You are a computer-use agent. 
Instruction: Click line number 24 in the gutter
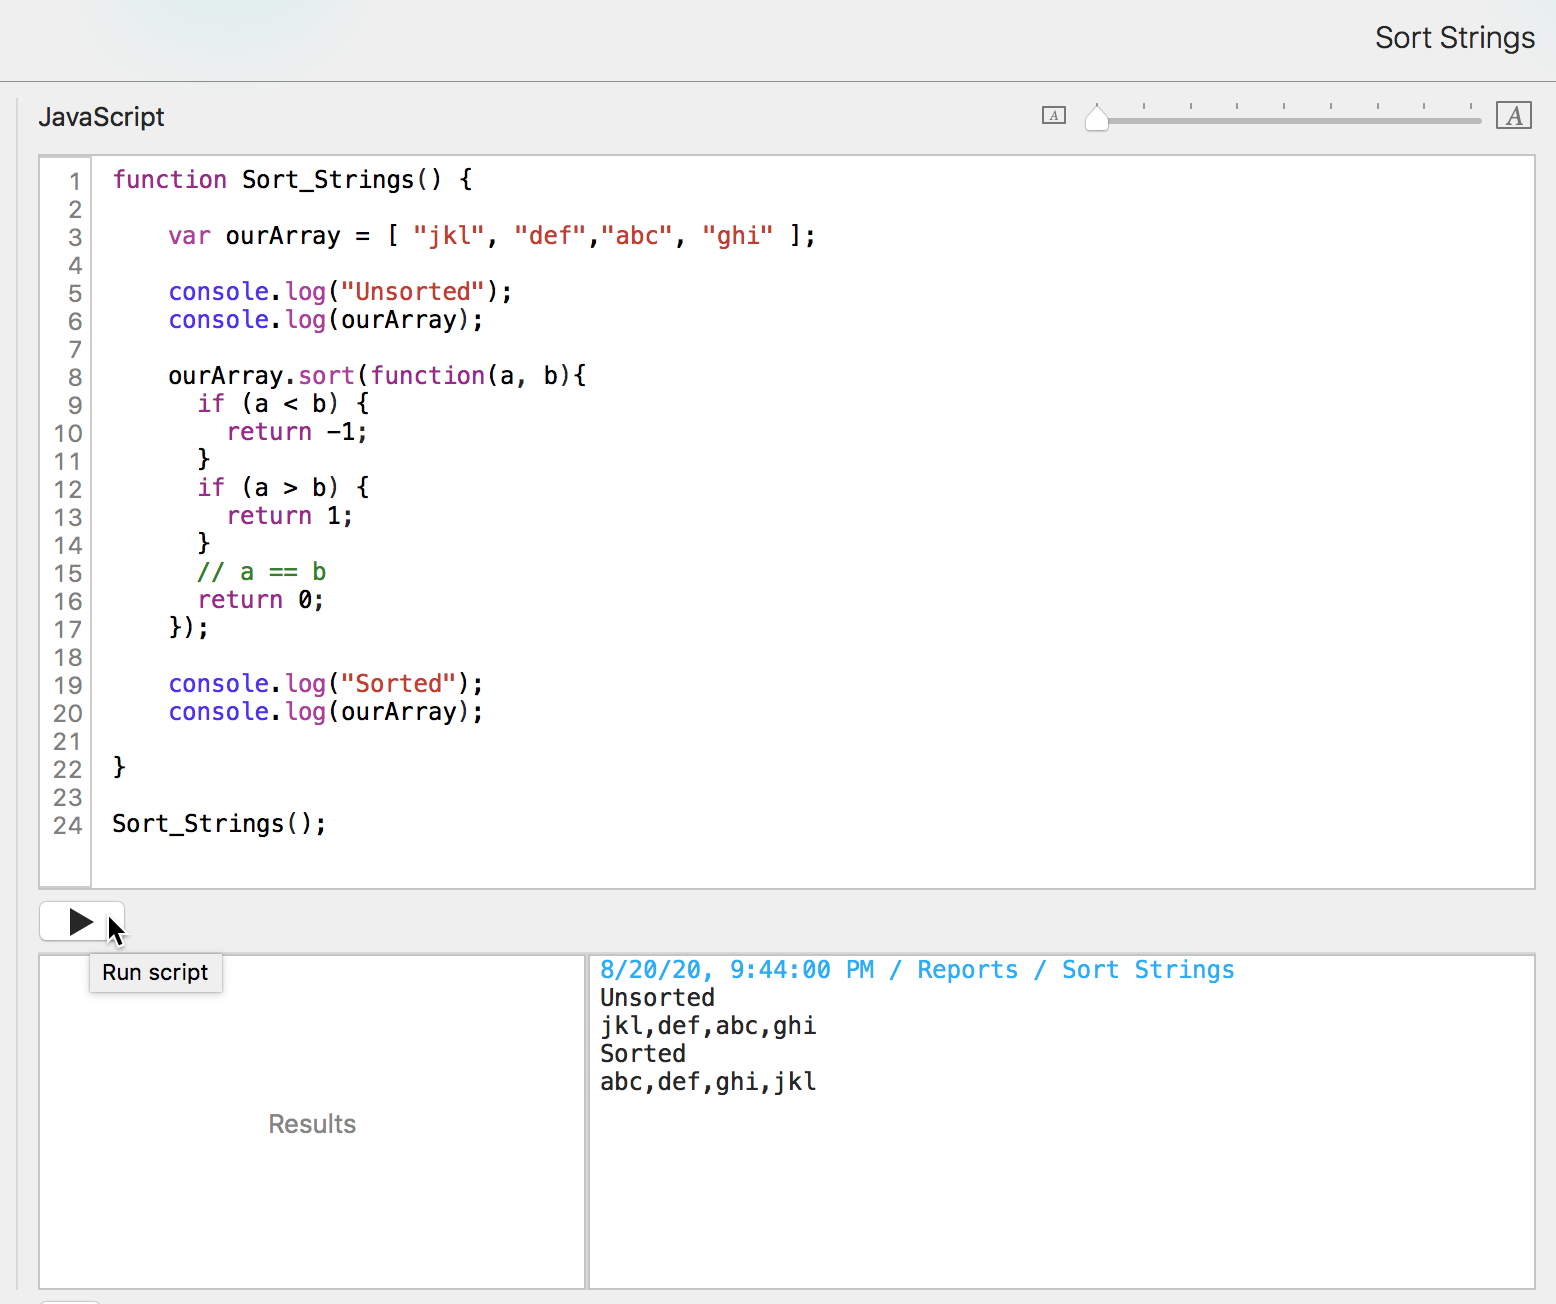click(67, 825)
